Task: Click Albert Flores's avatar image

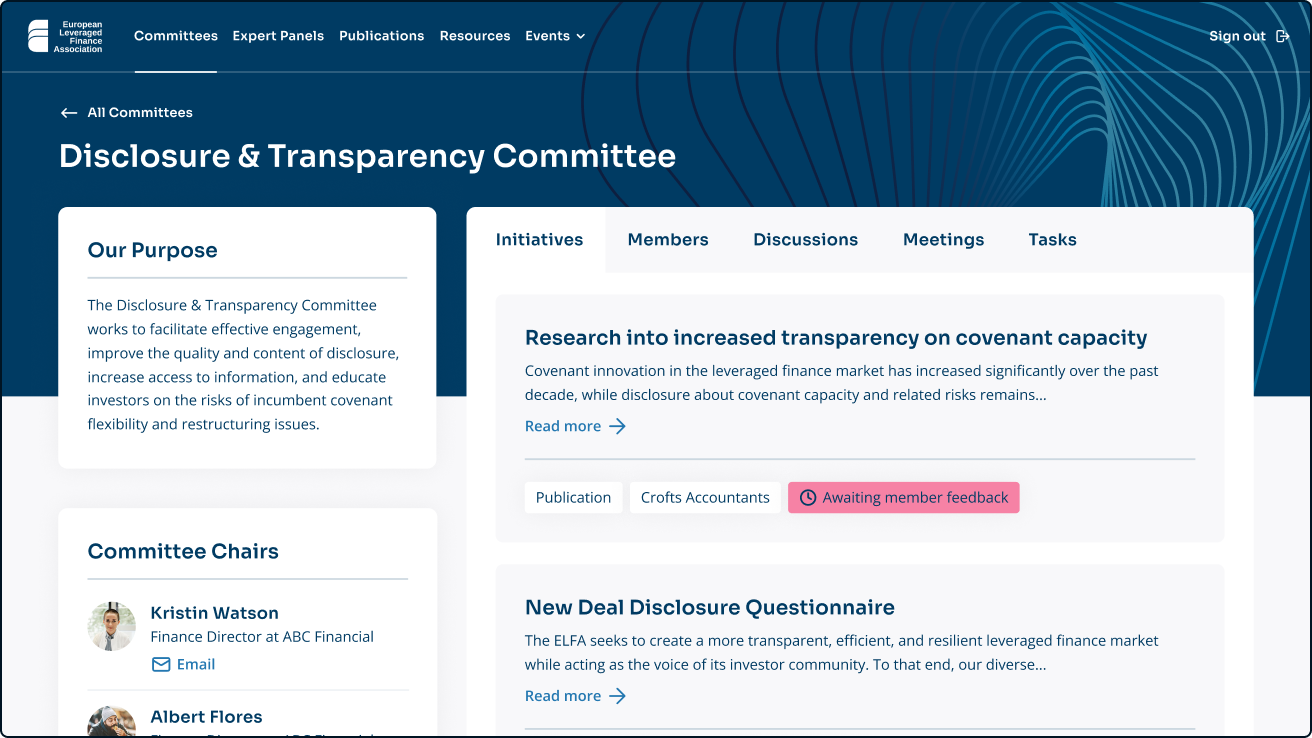Action: click(111, 722)
